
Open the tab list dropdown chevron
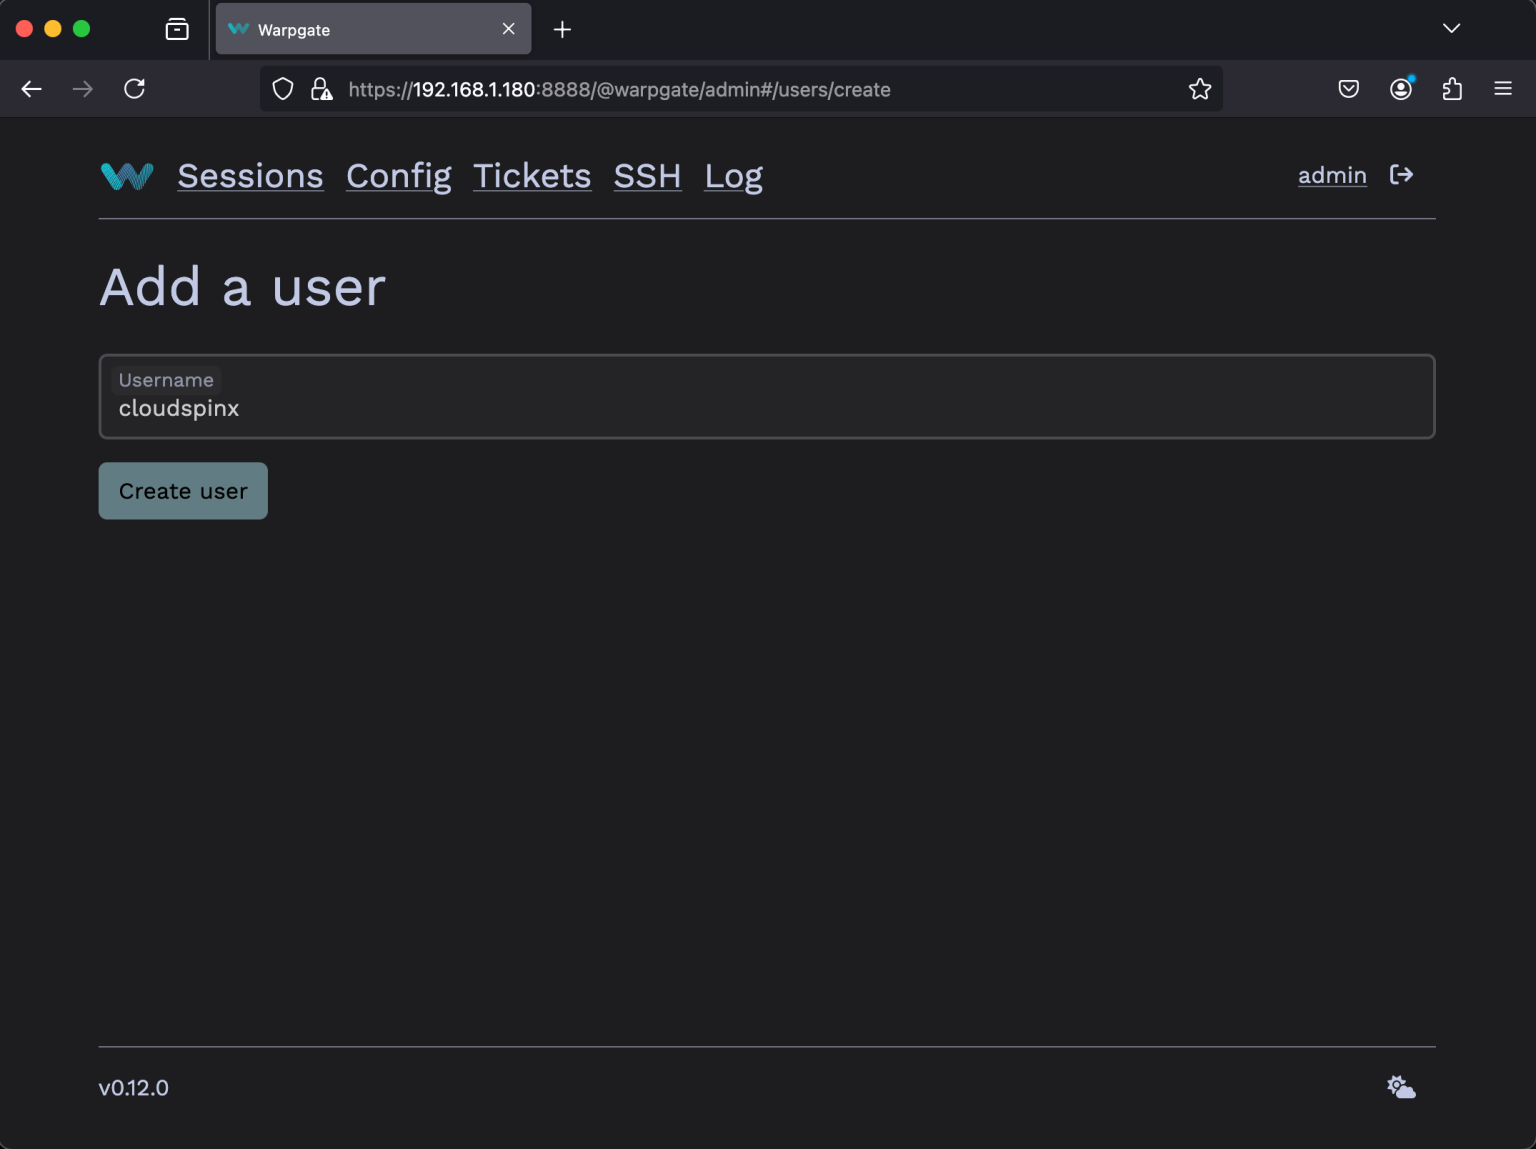coord(1451,28)
